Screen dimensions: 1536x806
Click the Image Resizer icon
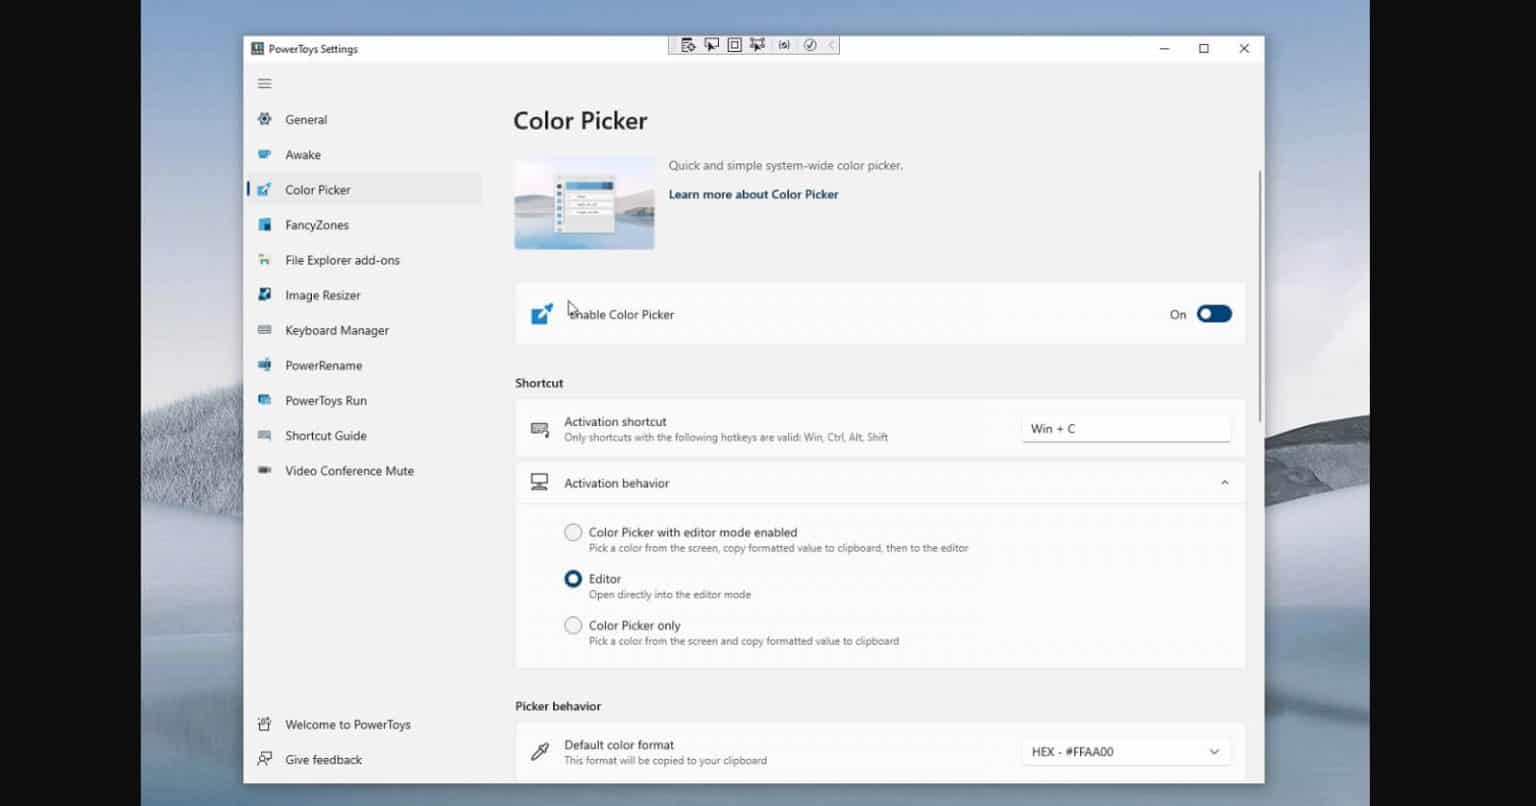[x=264, y=295]
